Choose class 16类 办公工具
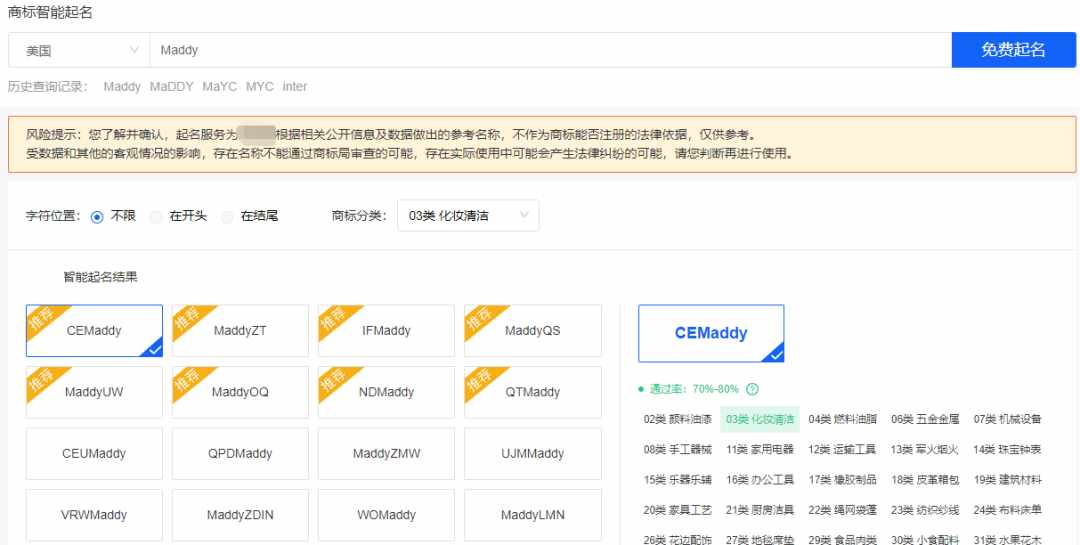Screen dimensions: 1080x545 tap(760, 480)
